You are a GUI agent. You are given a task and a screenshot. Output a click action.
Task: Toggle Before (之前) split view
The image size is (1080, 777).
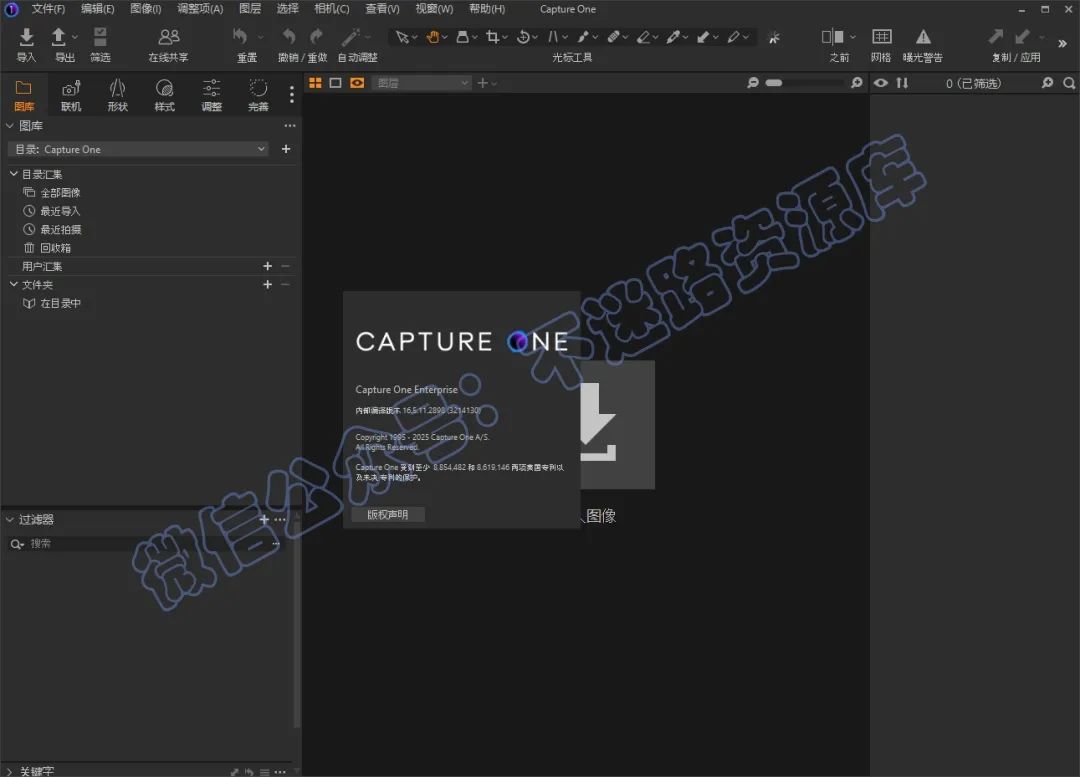[x=833, y=37]
